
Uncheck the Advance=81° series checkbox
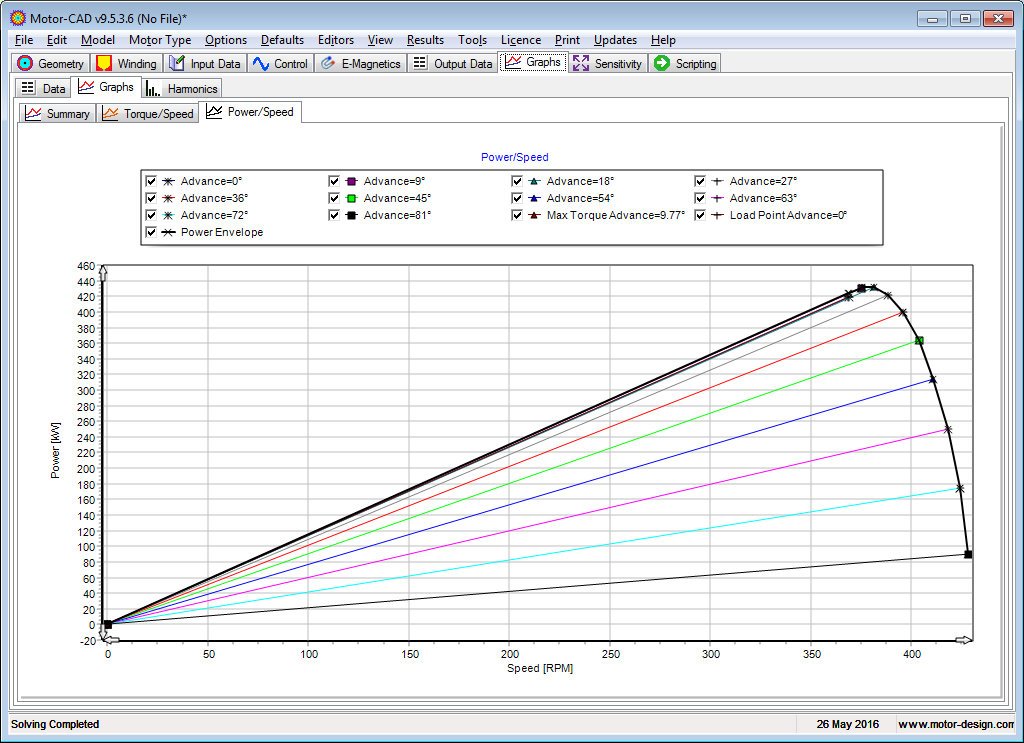coord(334,215)
